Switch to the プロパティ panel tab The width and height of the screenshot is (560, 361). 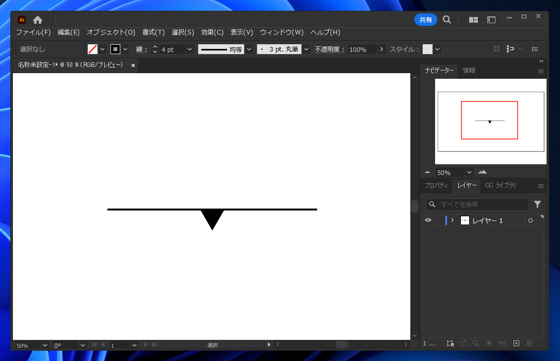tap(436, 185)
